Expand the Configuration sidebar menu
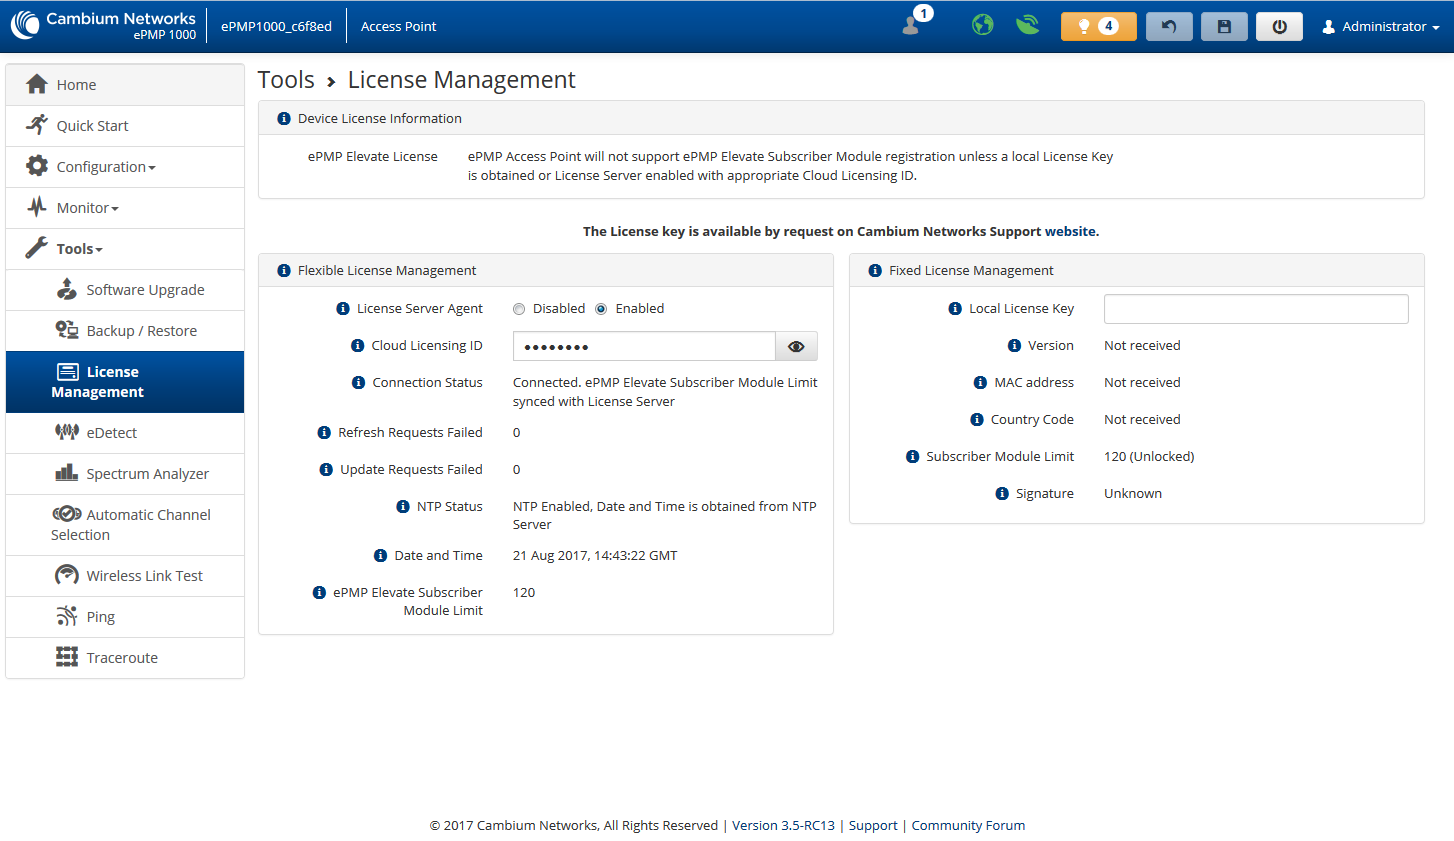 (106, 167)
